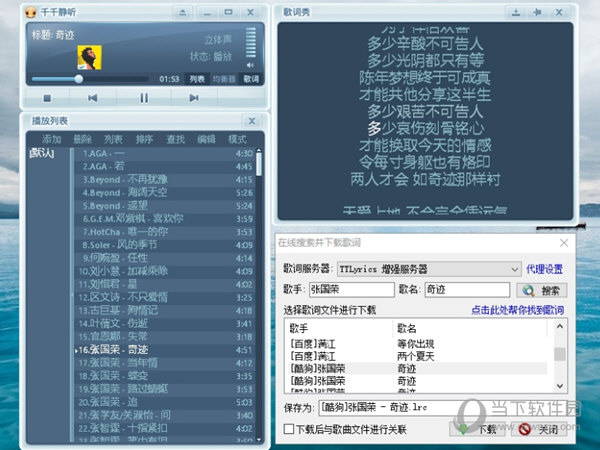This screenshot has height=450, width=600.
Task: Open the 歌词服务器 server dropdown
Action: pos(429,269)
